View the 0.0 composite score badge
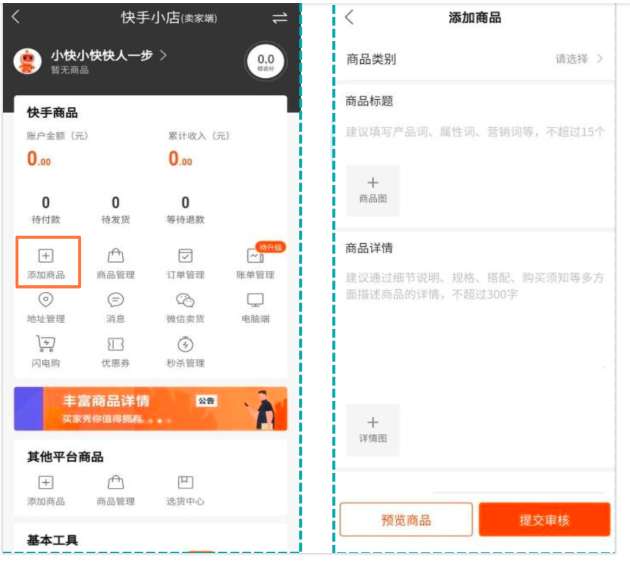 266,61
